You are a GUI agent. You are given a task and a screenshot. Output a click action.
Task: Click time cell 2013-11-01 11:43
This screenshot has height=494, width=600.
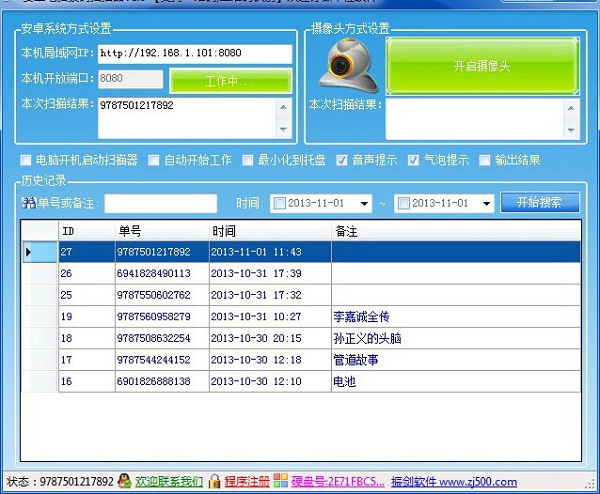click(270, 252)
